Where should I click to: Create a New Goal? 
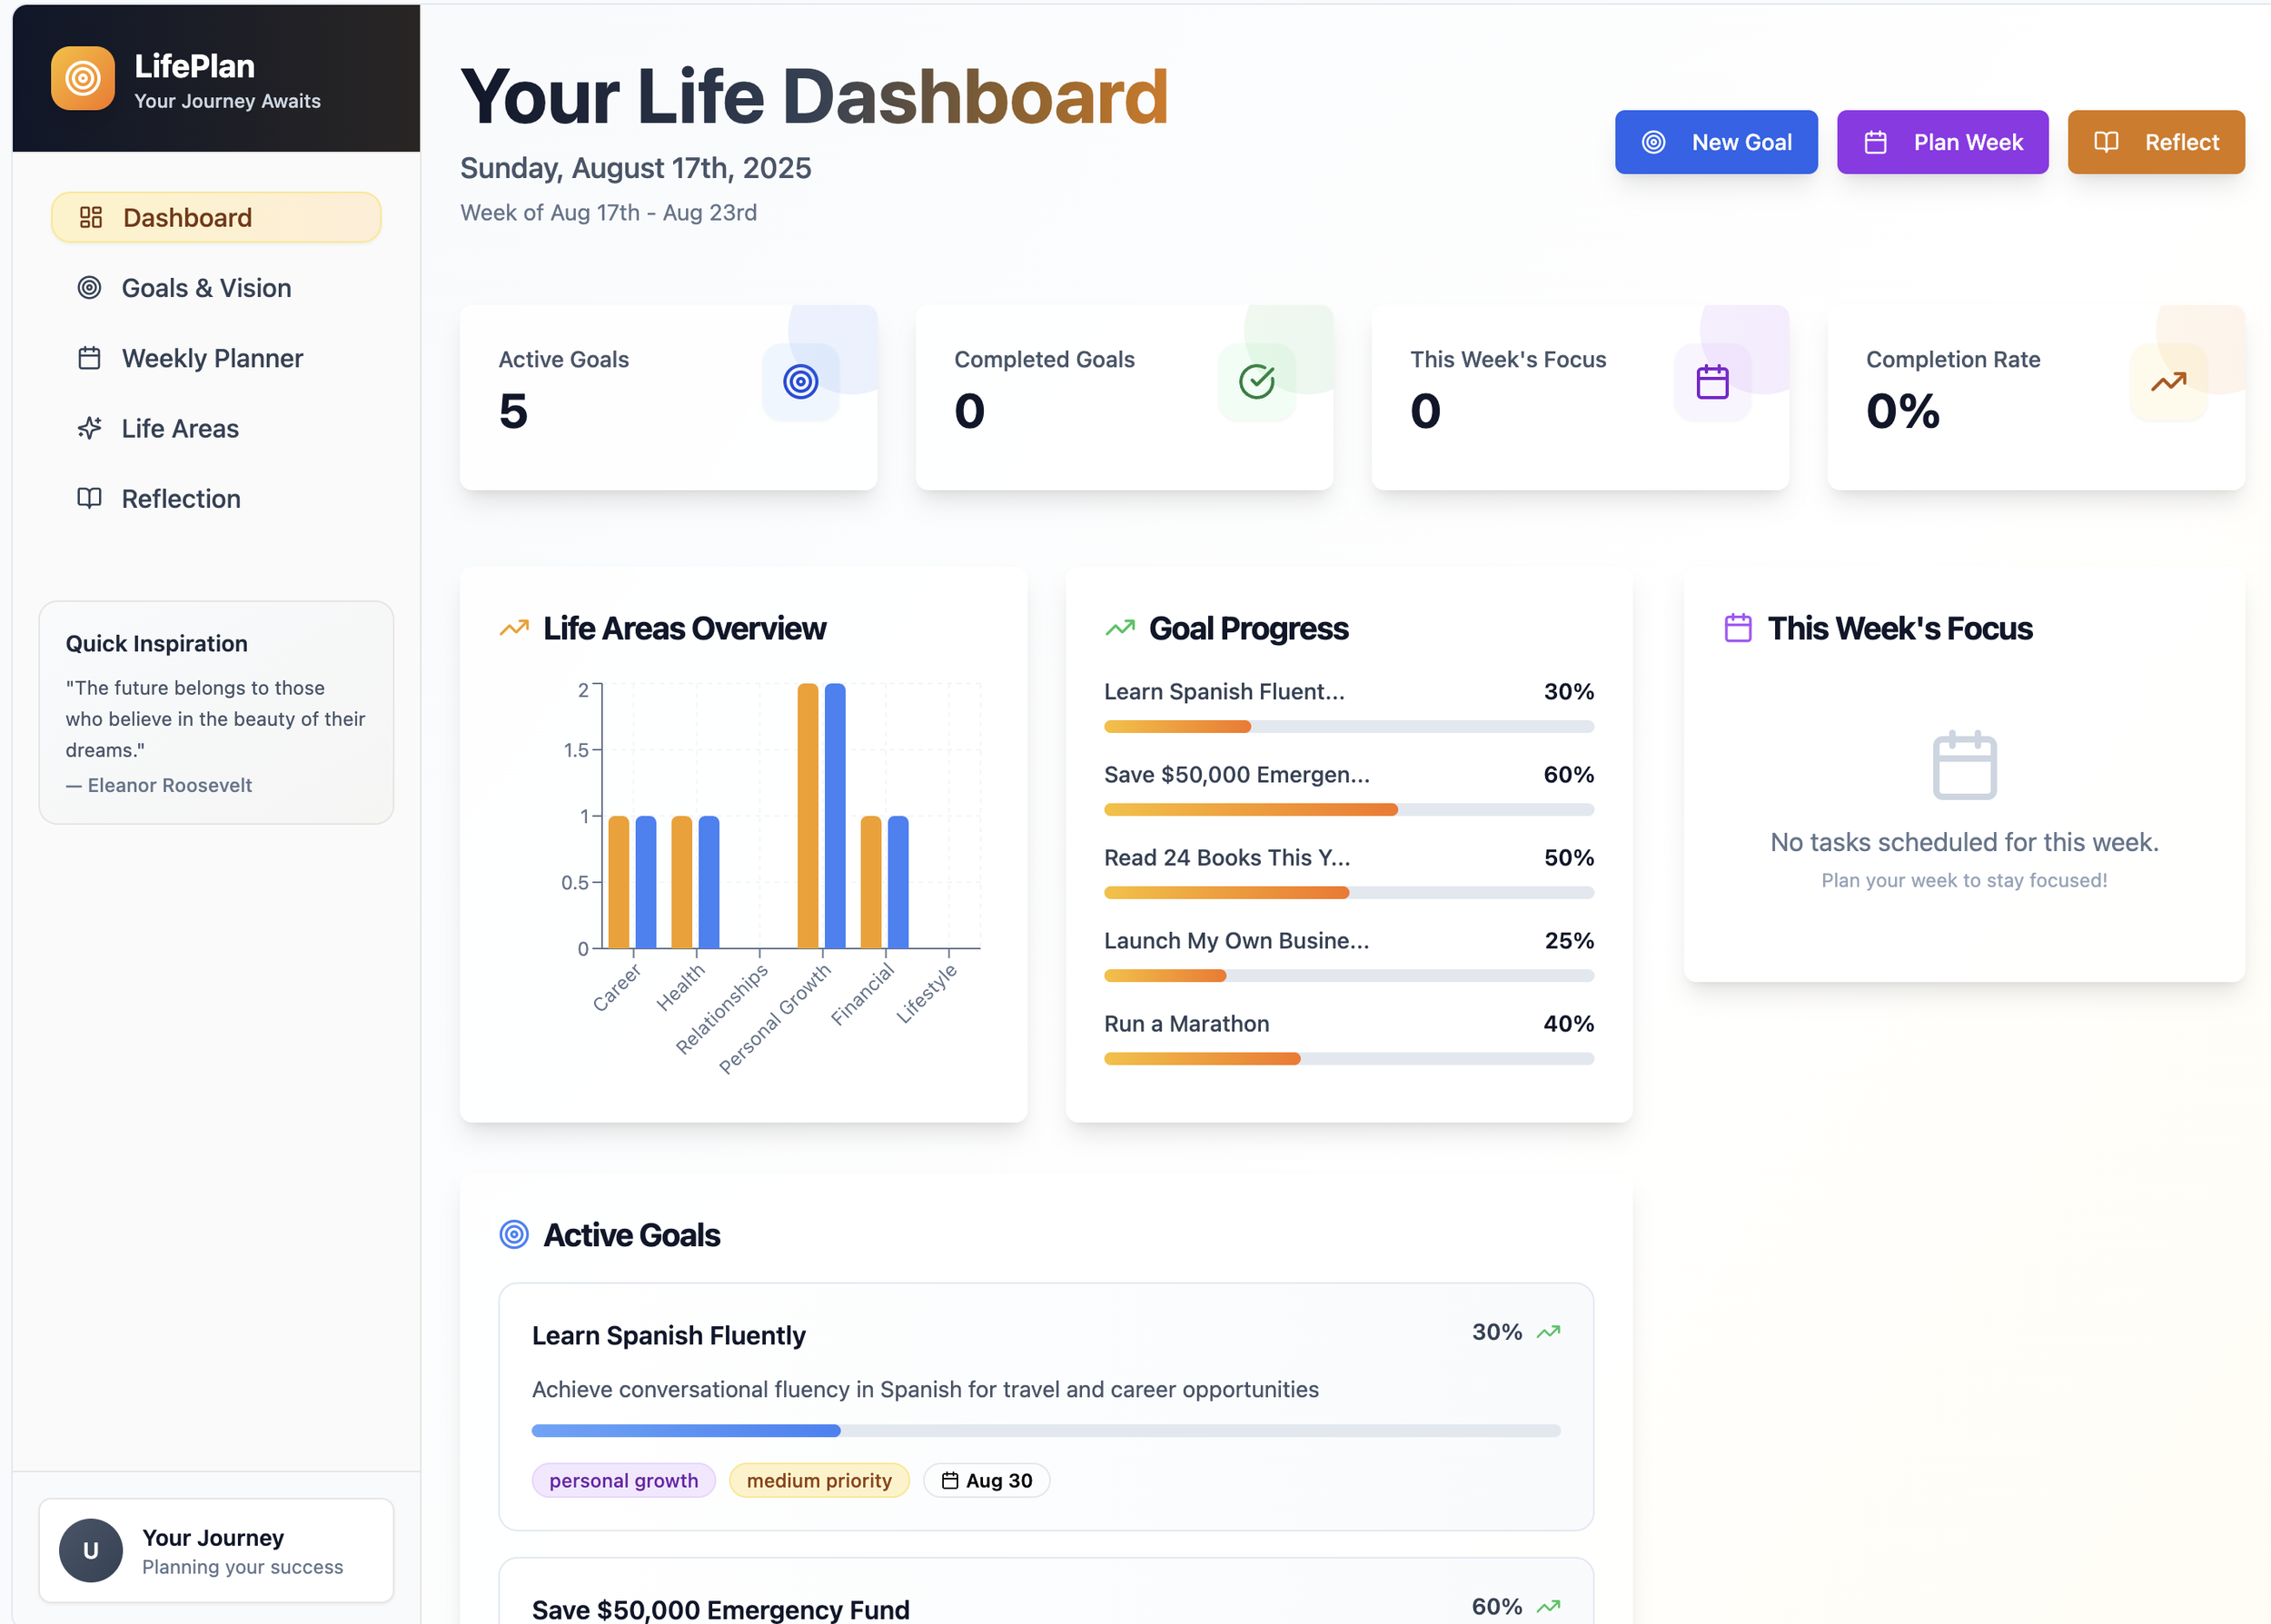(x=1716, y=142)
